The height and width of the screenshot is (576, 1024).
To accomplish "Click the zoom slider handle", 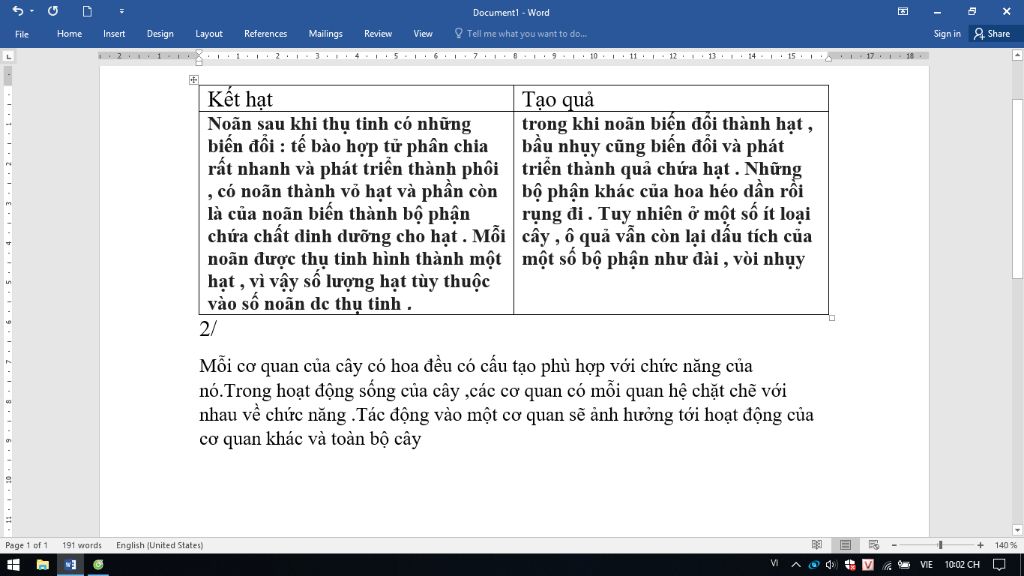I will coord(940,545).
